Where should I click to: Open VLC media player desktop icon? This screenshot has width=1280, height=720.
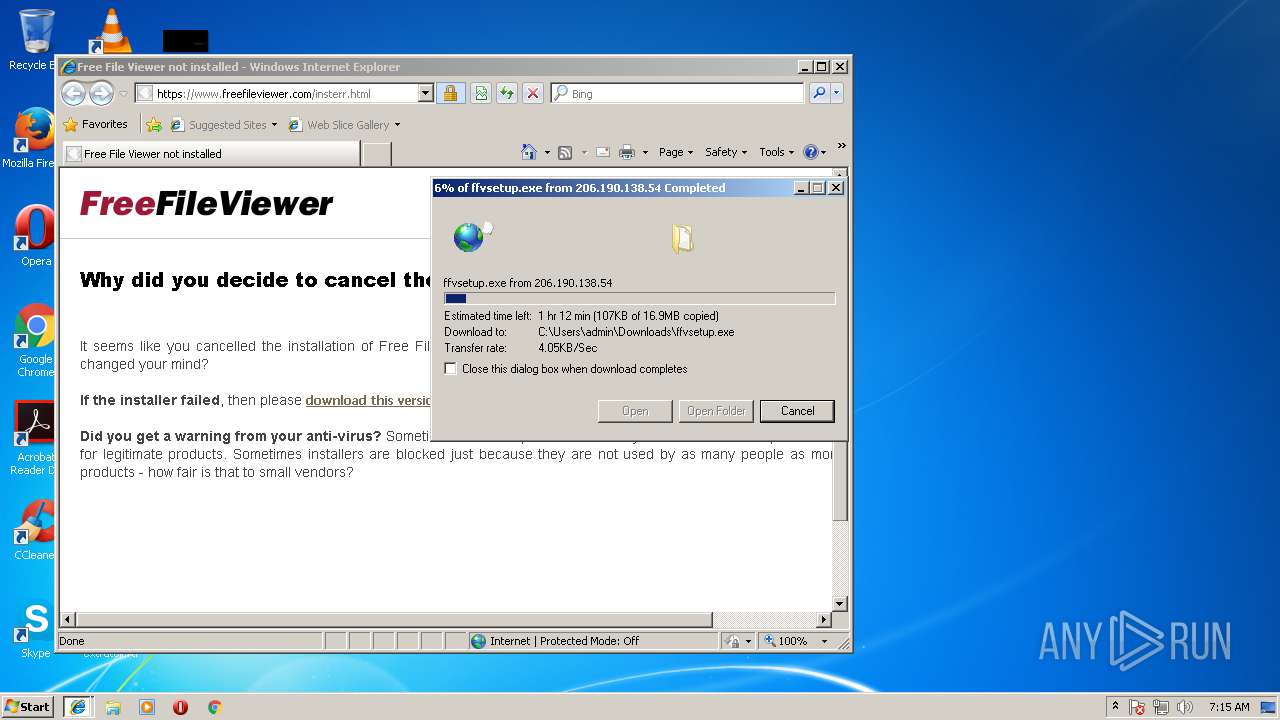coord(112,30)
